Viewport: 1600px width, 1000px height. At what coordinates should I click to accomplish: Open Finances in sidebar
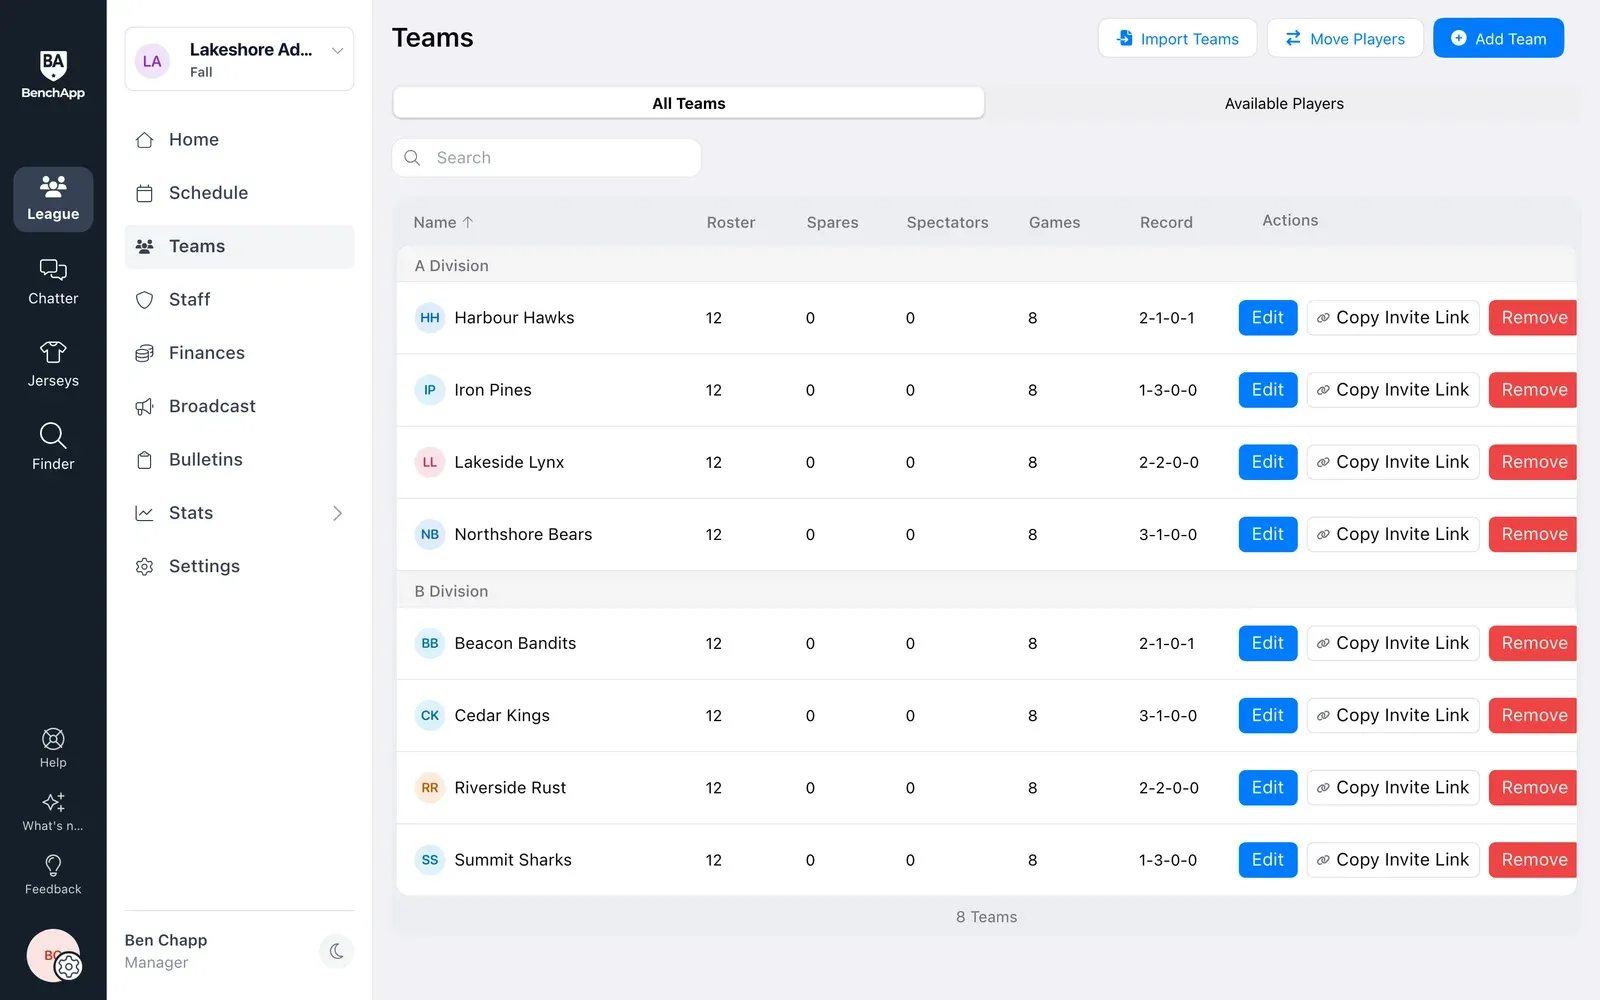pos(239,353)
